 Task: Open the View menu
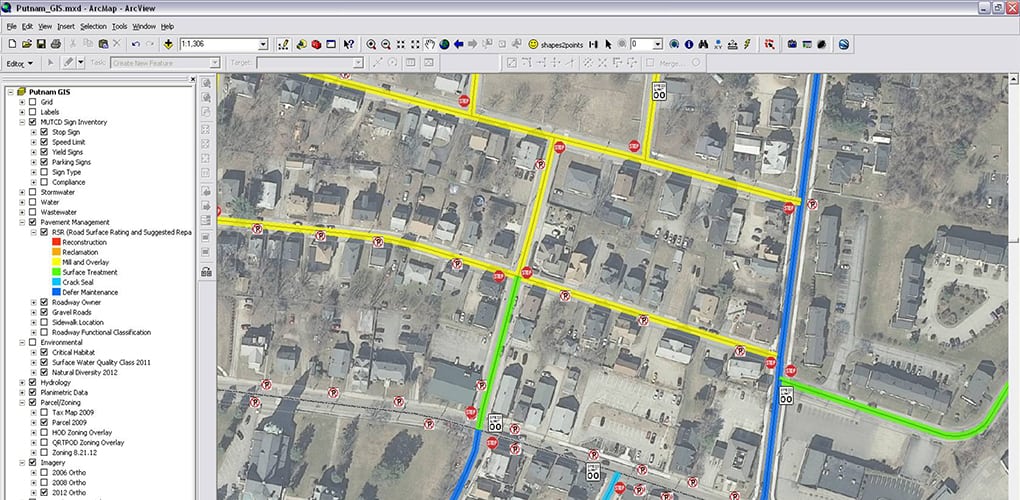pyautogui.click(x=45, y=27)
